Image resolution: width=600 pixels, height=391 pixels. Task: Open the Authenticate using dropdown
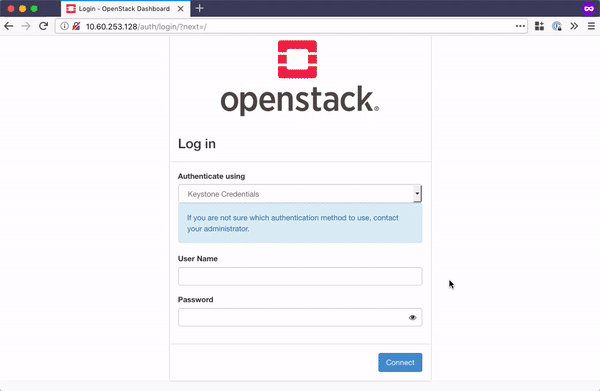pyautogui.click(x=300, y=194)
